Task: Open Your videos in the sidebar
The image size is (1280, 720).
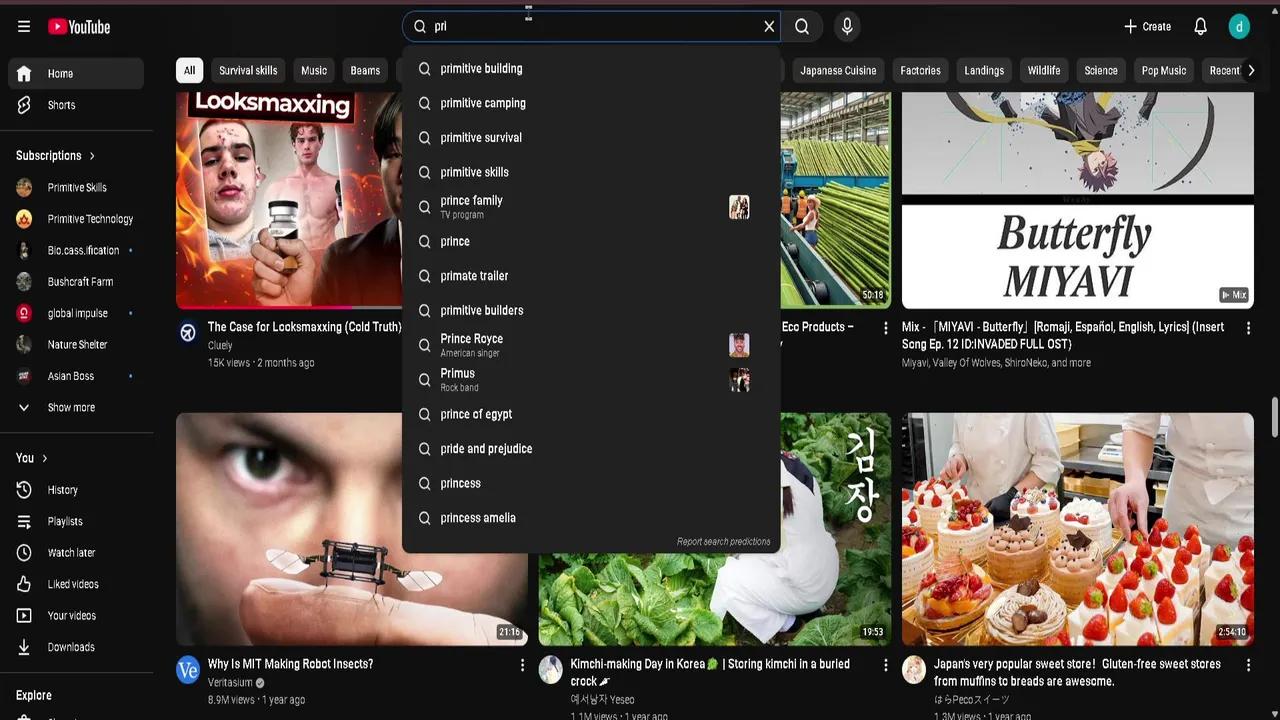Action: pyautogui.click(x=76, y=616)
